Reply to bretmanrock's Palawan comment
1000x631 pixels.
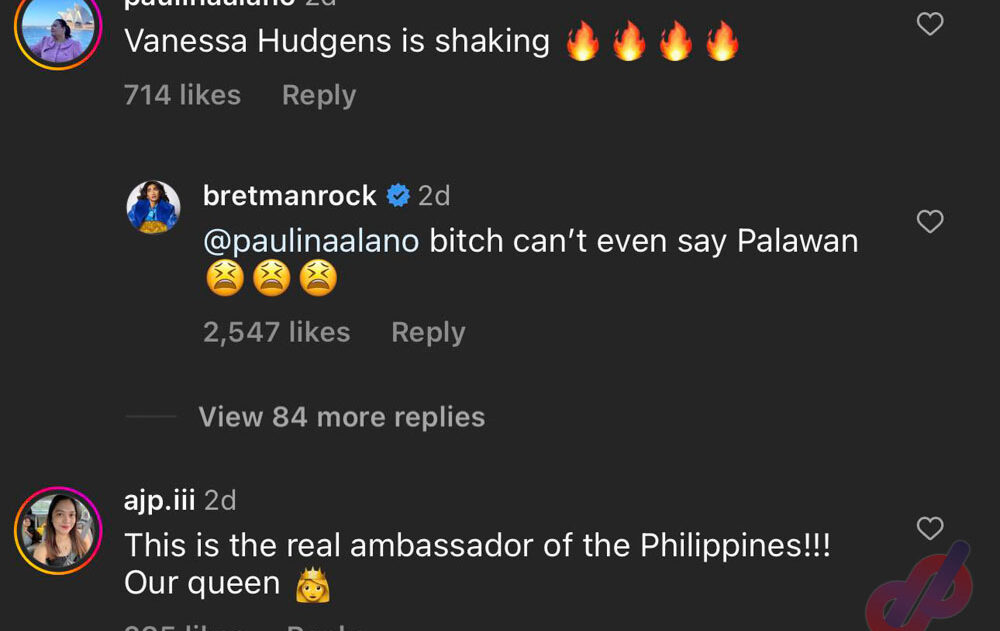[x=429, y=332]
